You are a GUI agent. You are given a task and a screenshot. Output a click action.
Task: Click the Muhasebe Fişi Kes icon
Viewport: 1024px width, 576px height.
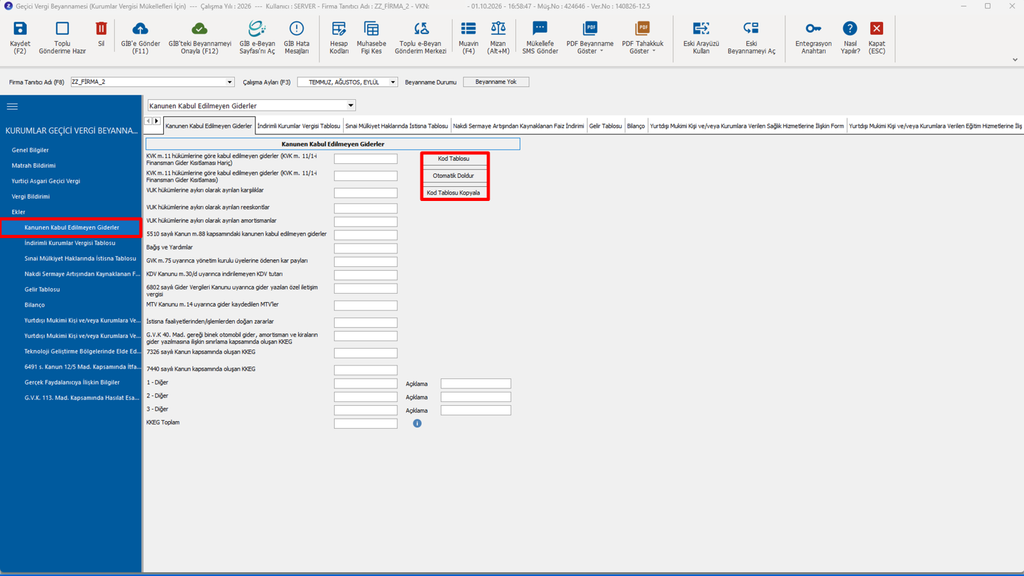[371, 29]
